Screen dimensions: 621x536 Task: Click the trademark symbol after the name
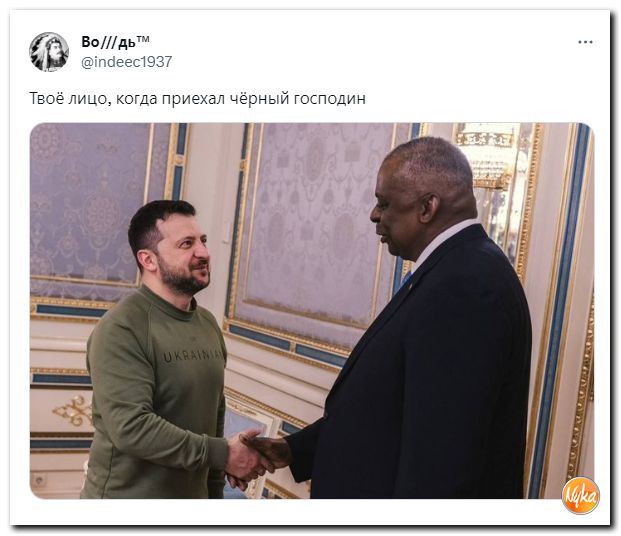click(x=143, y=39)
